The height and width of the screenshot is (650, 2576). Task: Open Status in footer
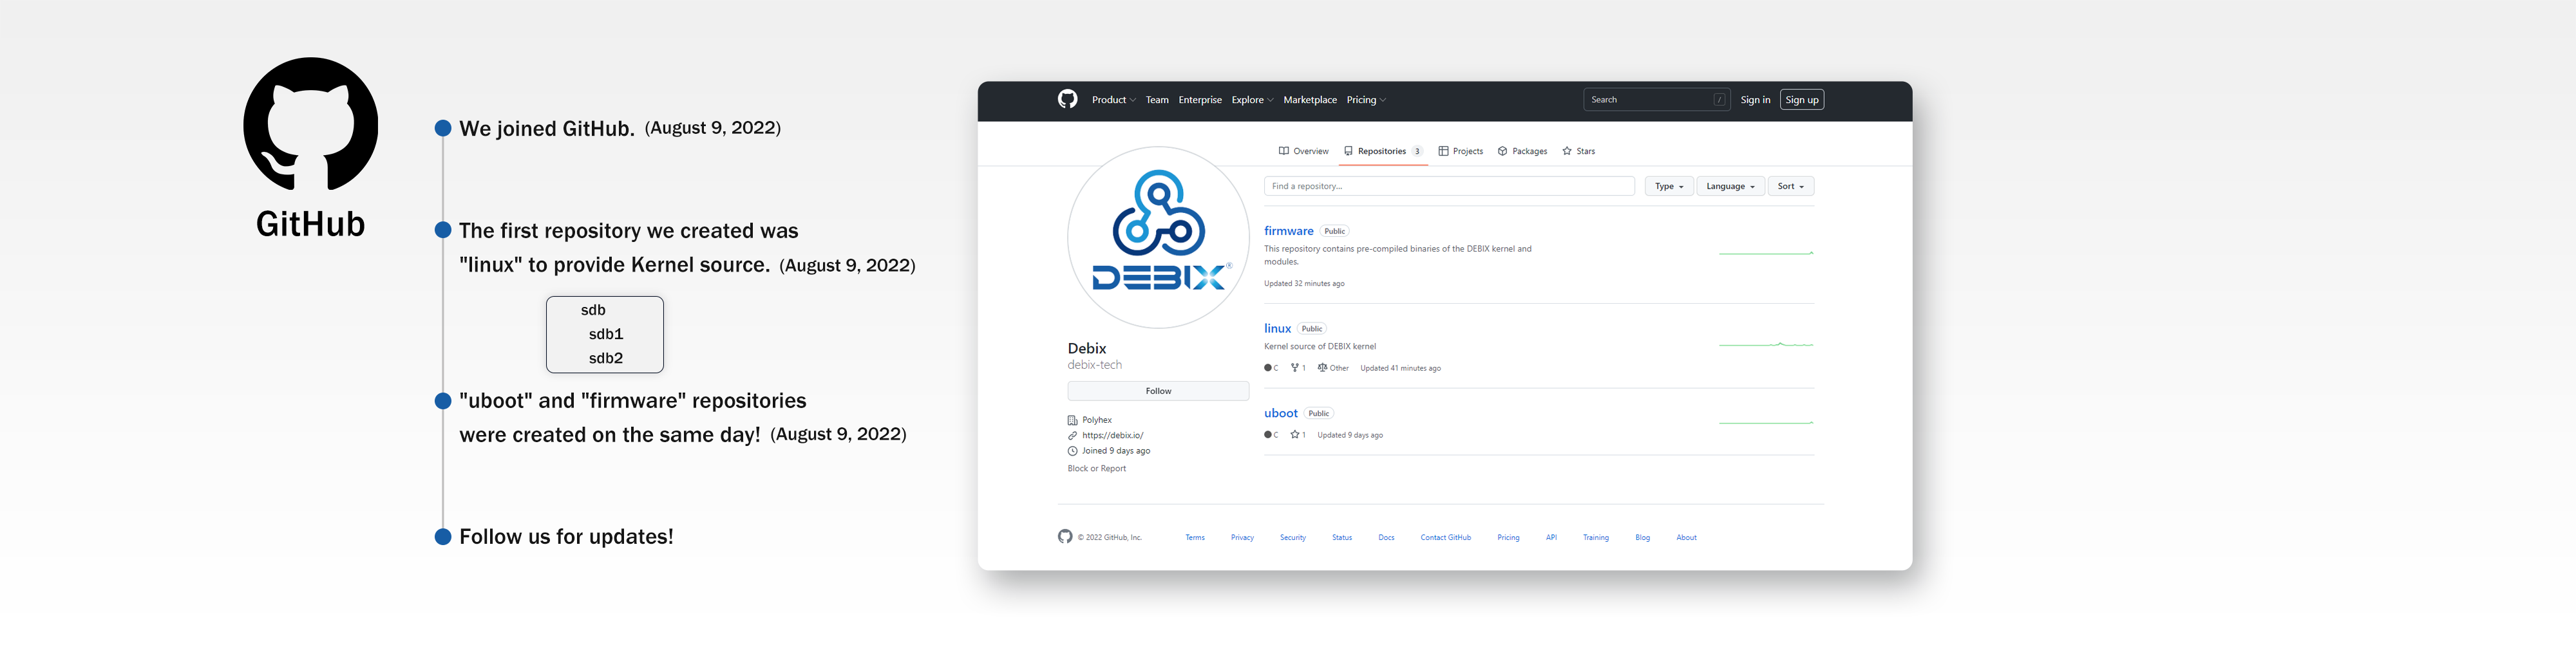1342,538
